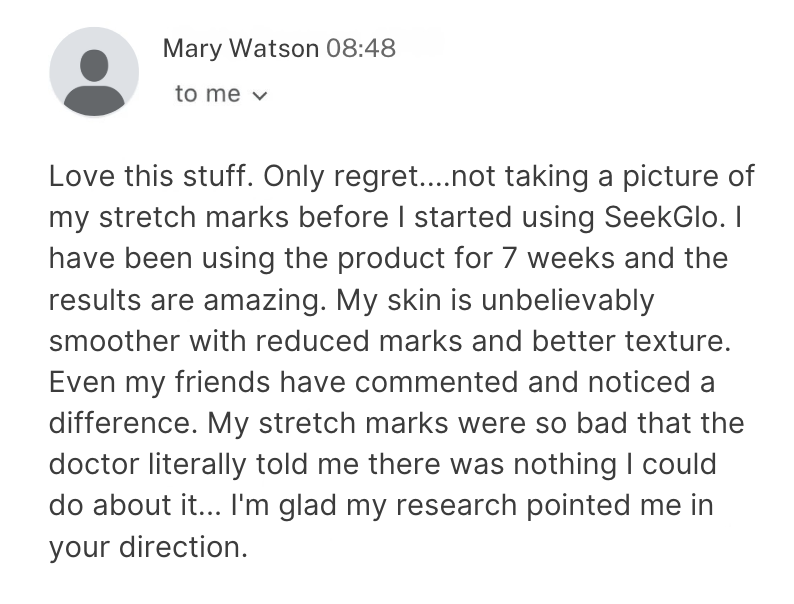Click the word "unbelievably" in the body
The width and height of the screenshot is (794, 604).
568,301
